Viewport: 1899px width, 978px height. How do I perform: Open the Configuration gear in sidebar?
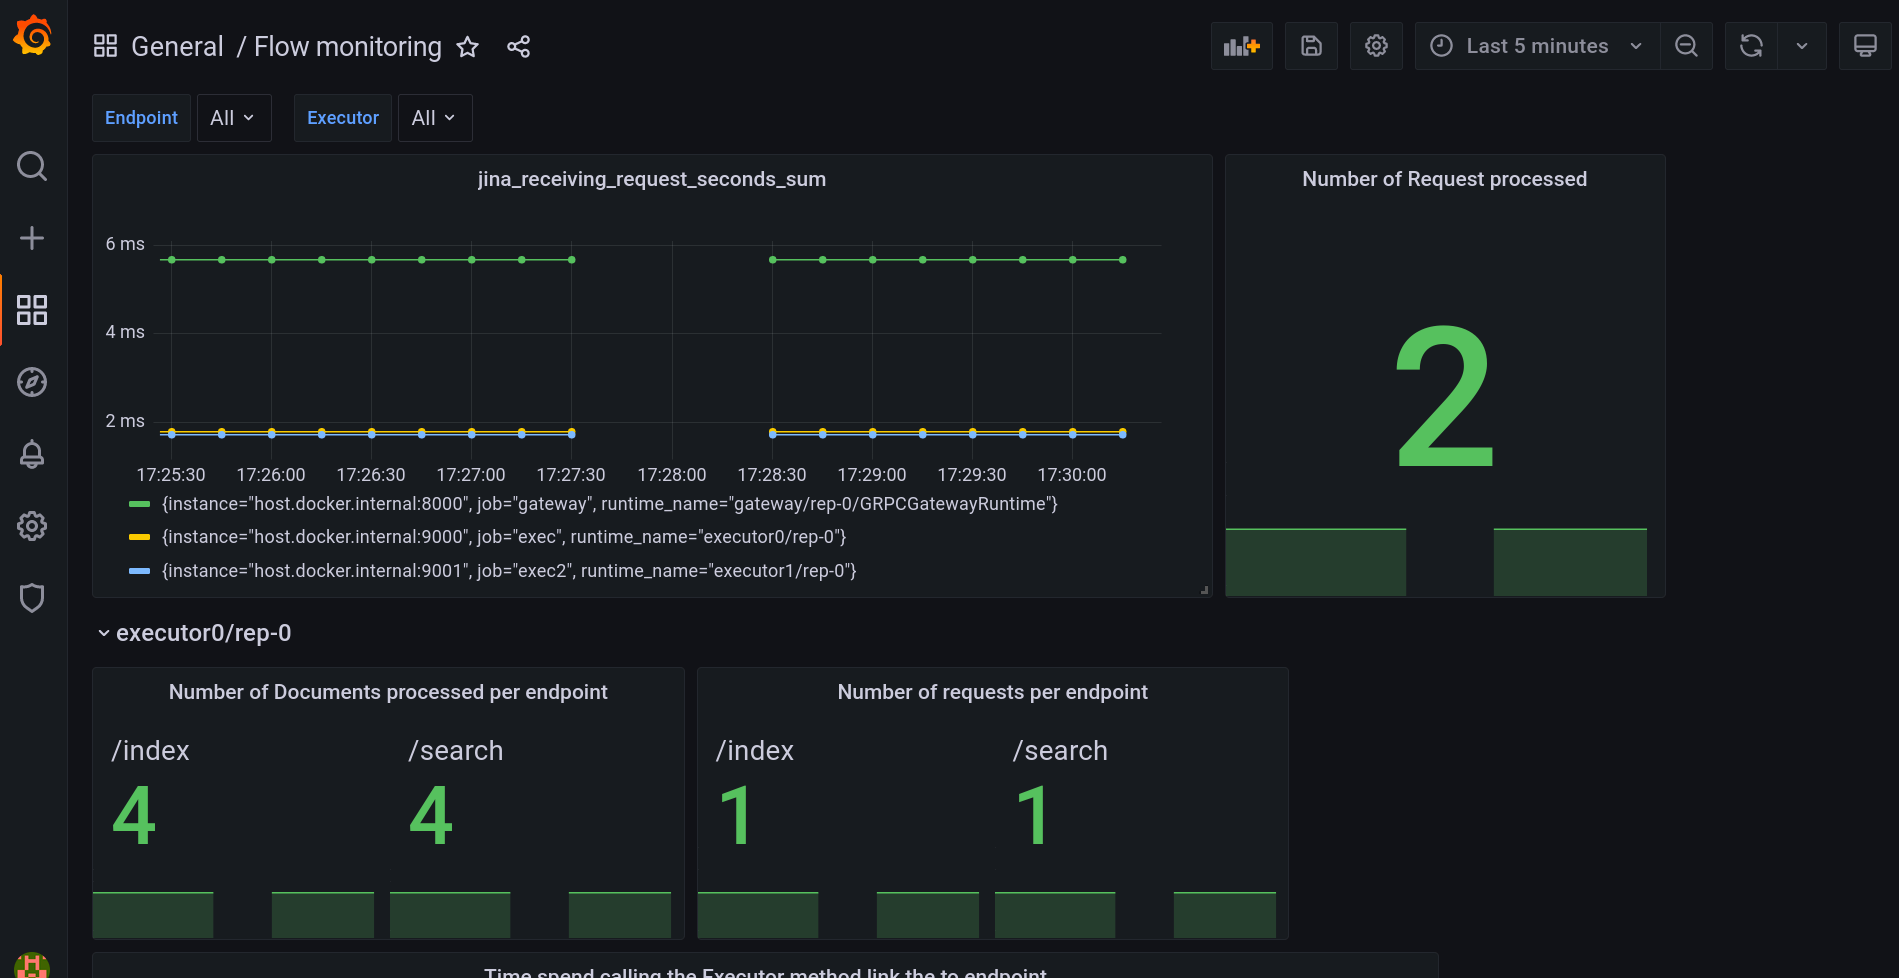tap(32, 526)
